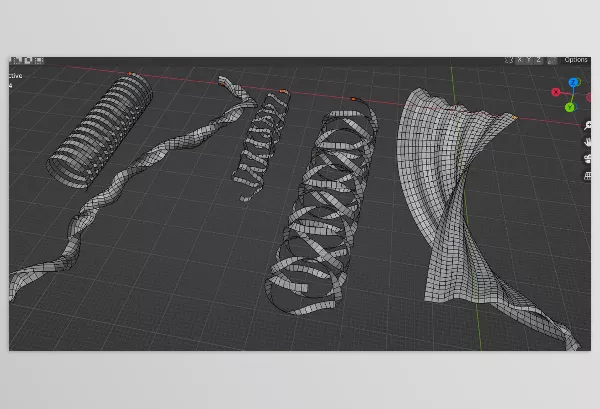
Task: Switch perspective/orthographic with the grid icon
Action: (586, 175)
